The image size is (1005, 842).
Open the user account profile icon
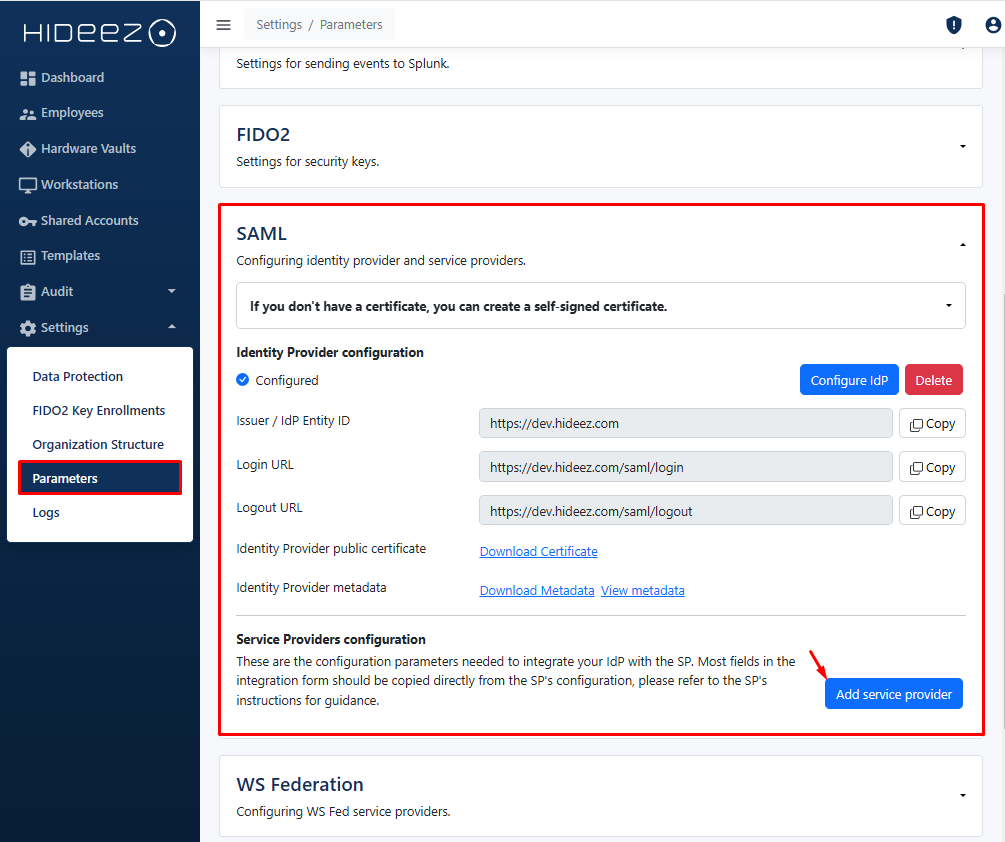992,25
